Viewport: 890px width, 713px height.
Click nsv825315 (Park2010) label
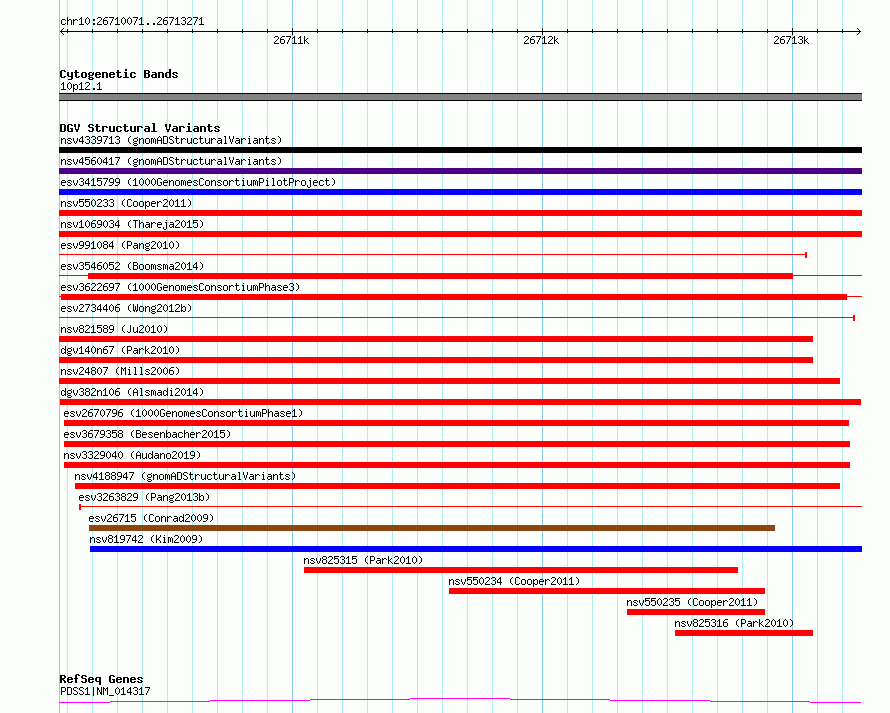pyautogui.click(x=363, y=560)
